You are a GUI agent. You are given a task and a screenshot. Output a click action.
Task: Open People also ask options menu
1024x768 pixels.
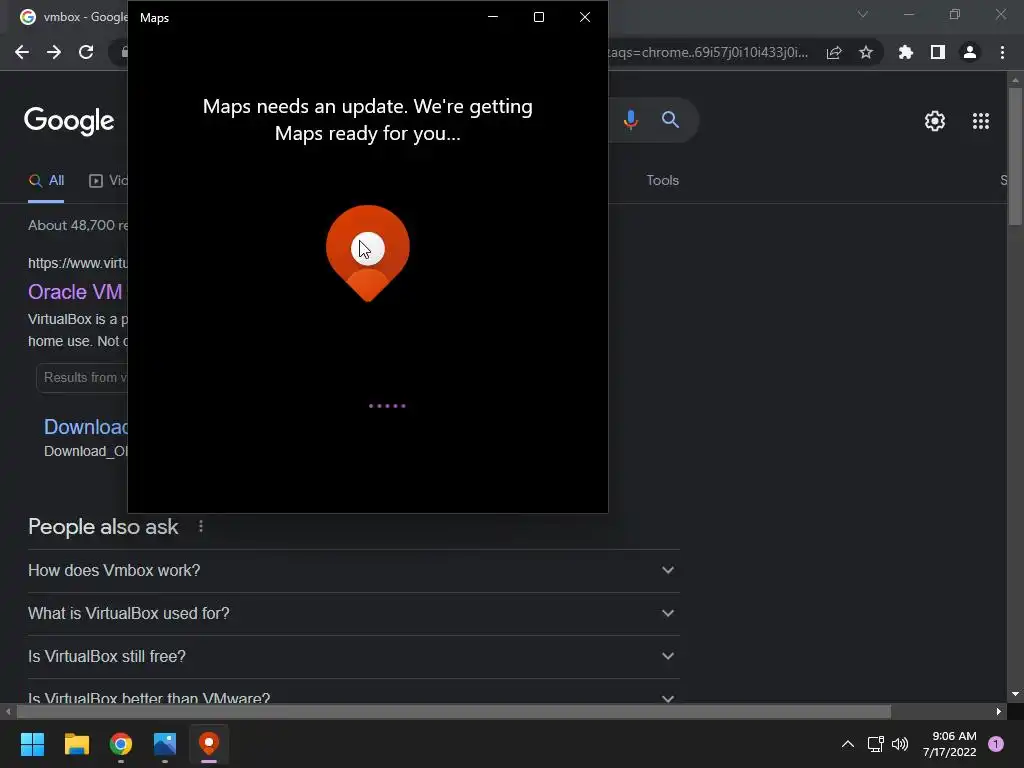200,526
